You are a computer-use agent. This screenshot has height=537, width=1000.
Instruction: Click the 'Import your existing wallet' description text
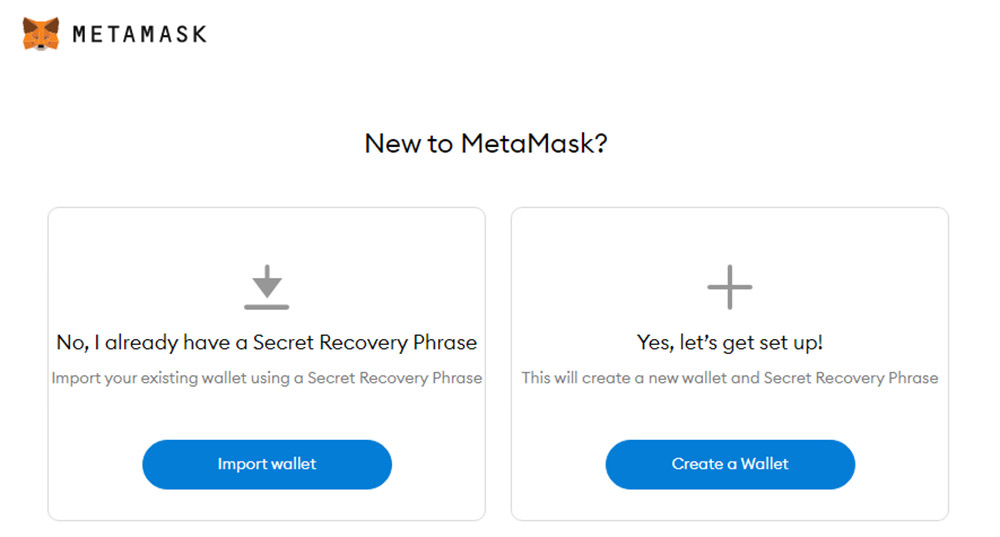pos(267,378)
